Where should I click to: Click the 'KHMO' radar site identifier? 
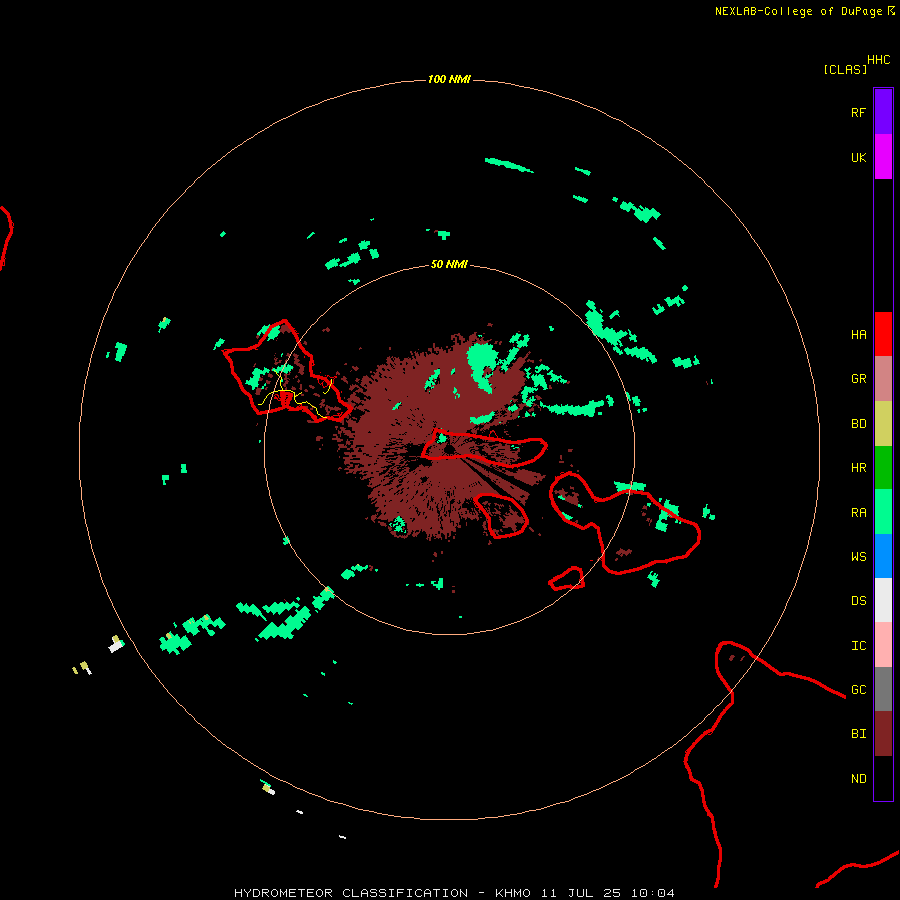pos(512,893)
